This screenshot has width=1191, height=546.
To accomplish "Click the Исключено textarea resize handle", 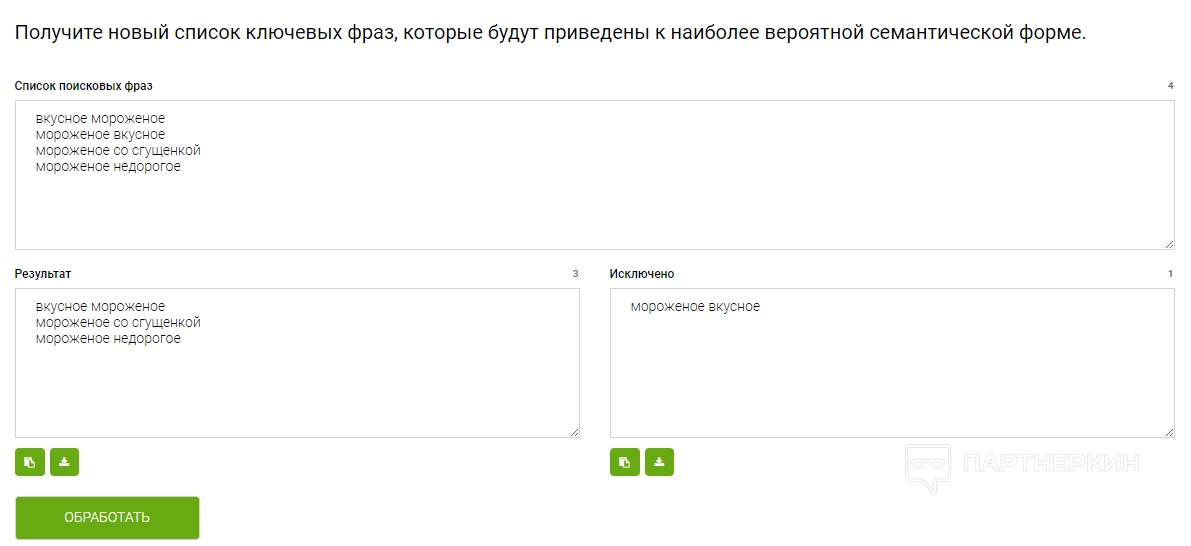I will pos(1169,432).
